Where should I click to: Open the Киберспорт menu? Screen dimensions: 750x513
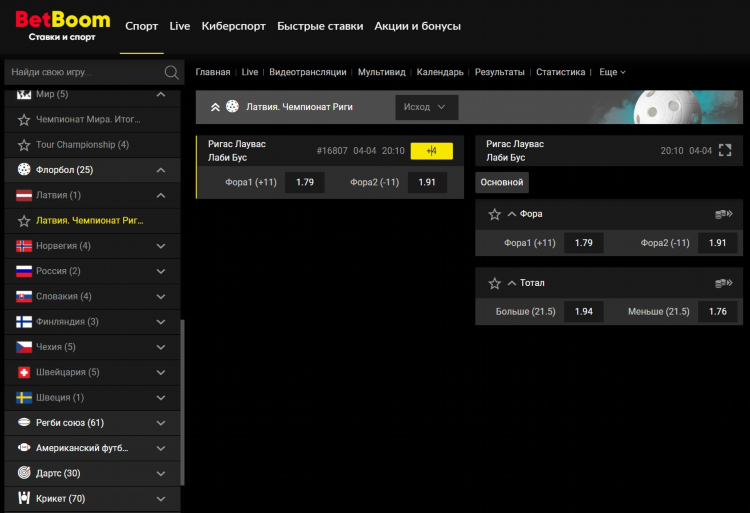[x=233, y=26]
